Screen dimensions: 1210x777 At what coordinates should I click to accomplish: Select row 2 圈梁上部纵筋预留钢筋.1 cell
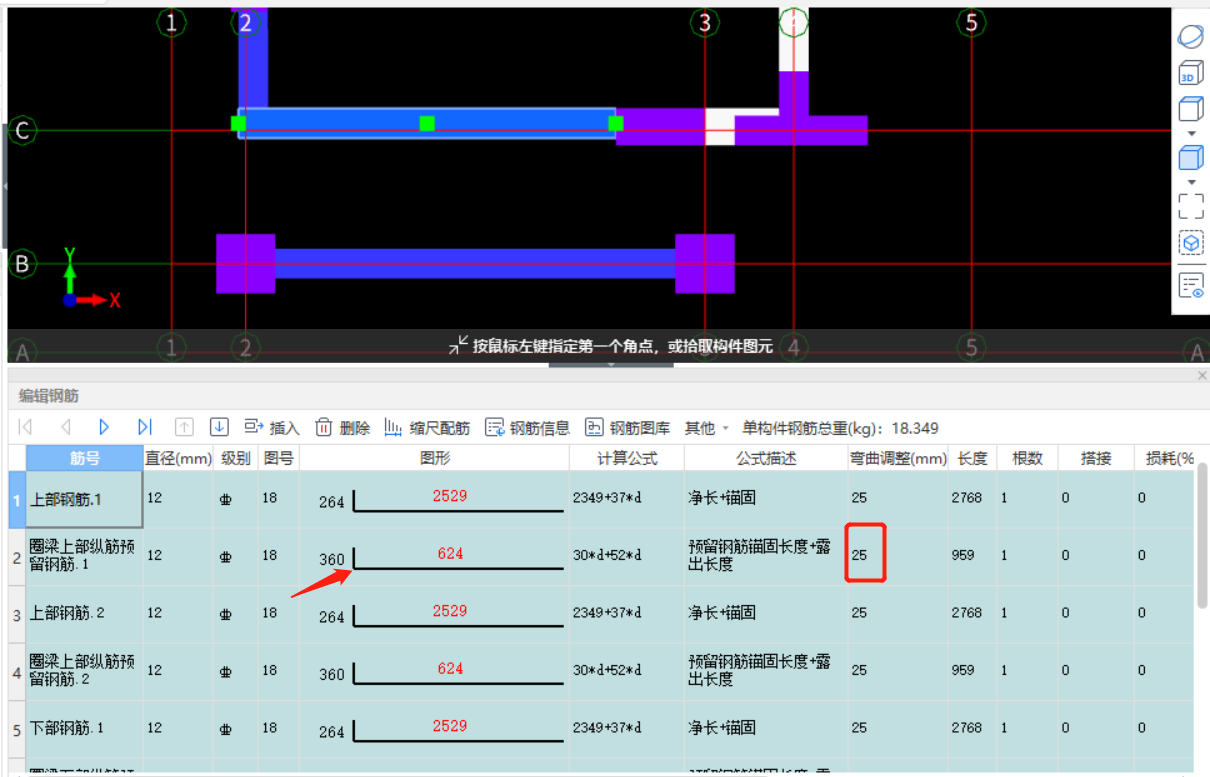click(85, 556)
